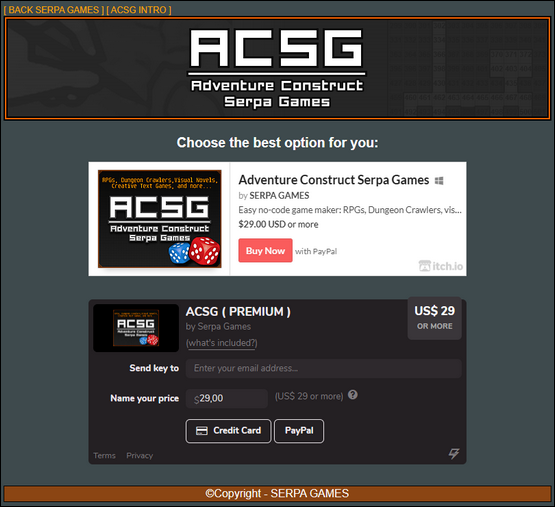Pay with the PayPal button
This screenshot has width=555, height=507.
[x=299, y=431]
